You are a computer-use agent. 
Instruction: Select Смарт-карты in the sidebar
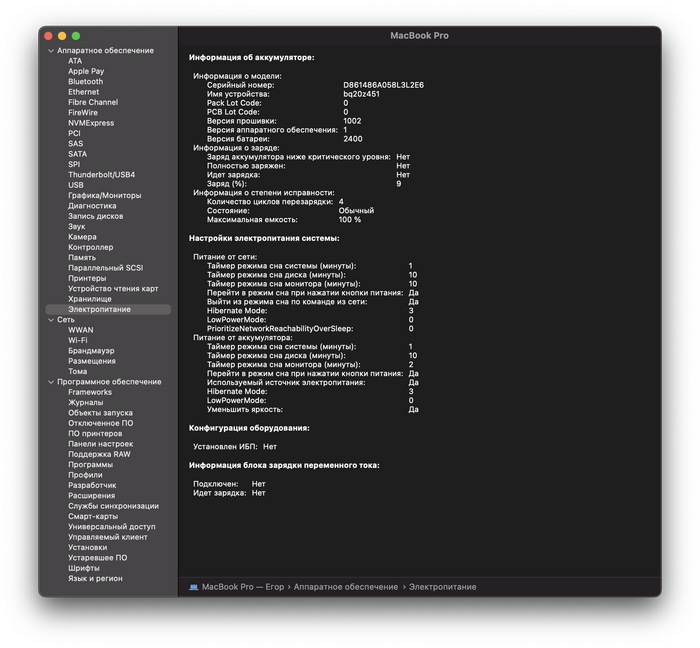[x=93, y=516]
